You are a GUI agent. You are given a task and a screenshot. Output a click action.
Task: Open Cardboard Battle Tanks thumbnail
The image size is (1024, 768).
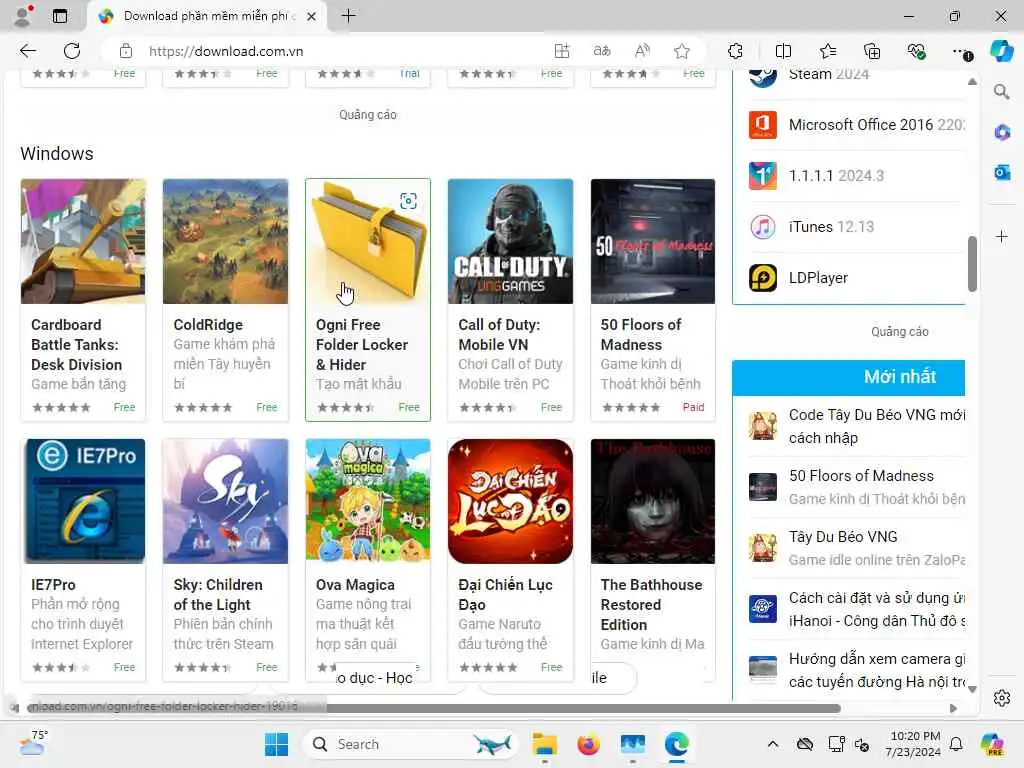point(83,241)
